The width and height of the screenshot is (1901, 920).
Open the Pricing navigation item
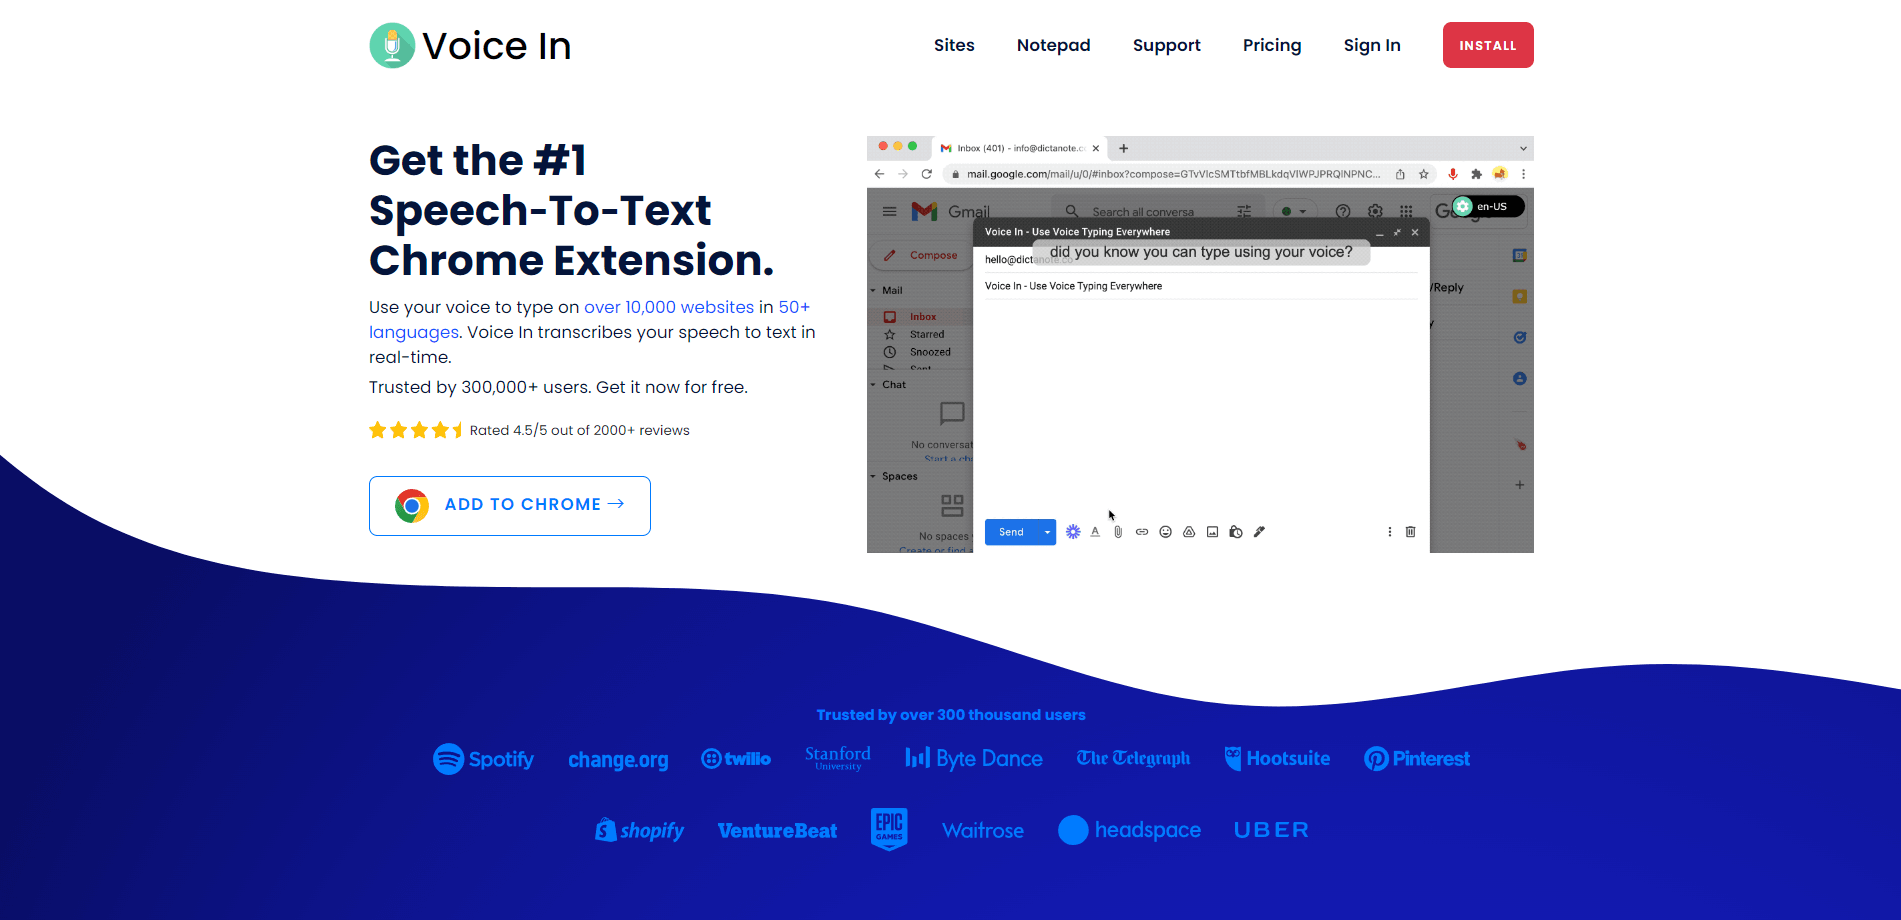click(x=1272, y=46)
